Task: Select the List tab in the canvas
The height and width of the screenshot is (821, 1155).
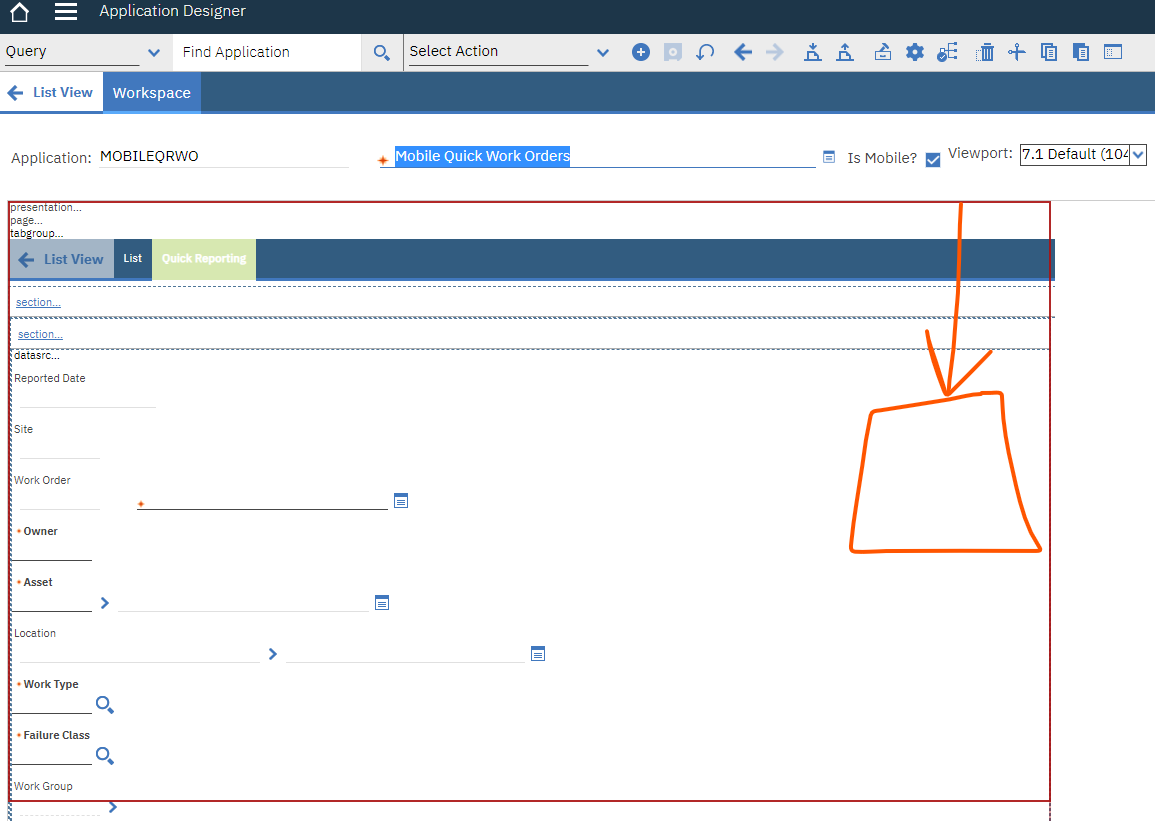Action: pyautogui.click(x=133, y=258)
